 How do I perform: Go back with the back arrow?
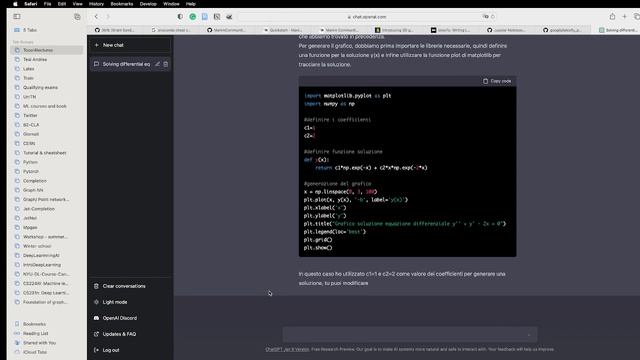(x=96, y=17)
